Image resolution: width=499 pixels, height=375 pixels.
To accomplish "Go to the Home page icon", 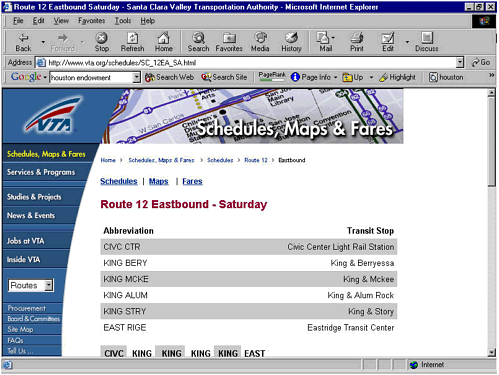I will (x=163, y=42).
